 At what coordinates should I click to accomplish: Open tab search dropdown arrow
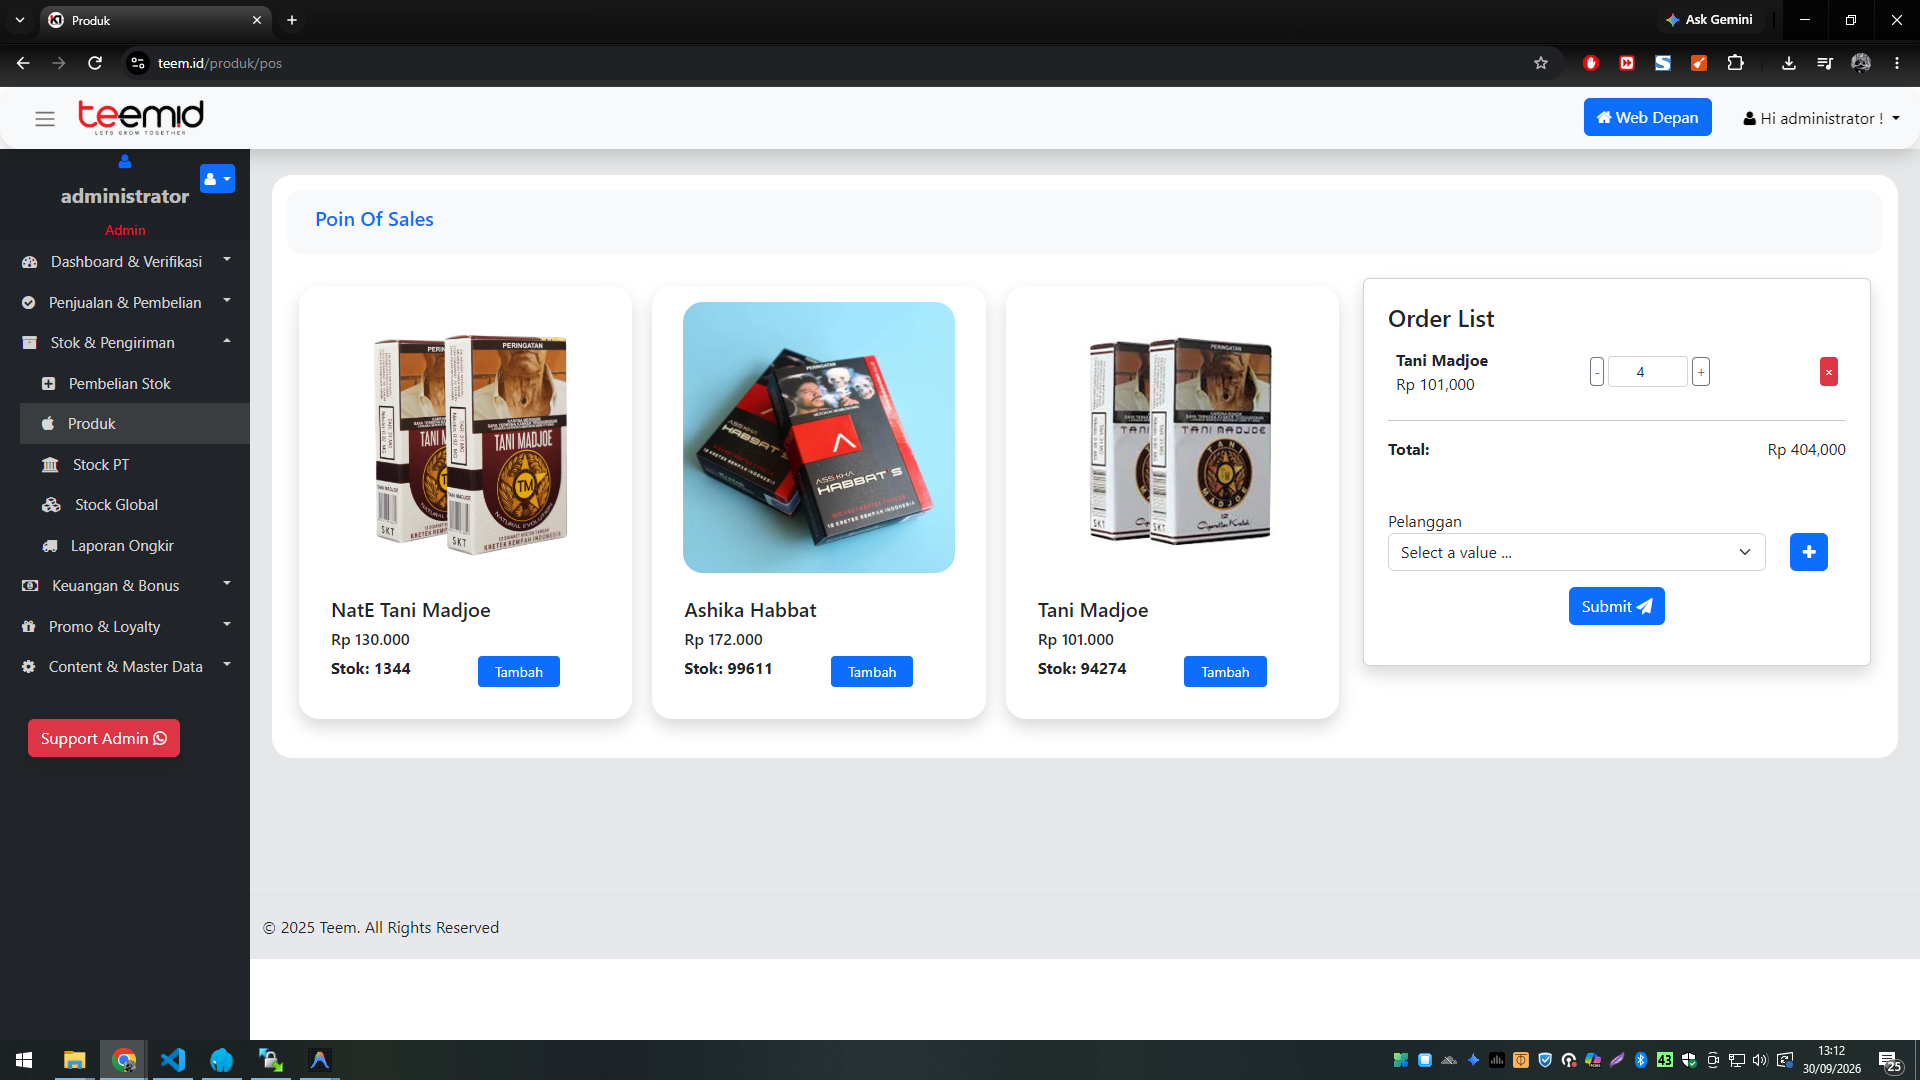19,20
